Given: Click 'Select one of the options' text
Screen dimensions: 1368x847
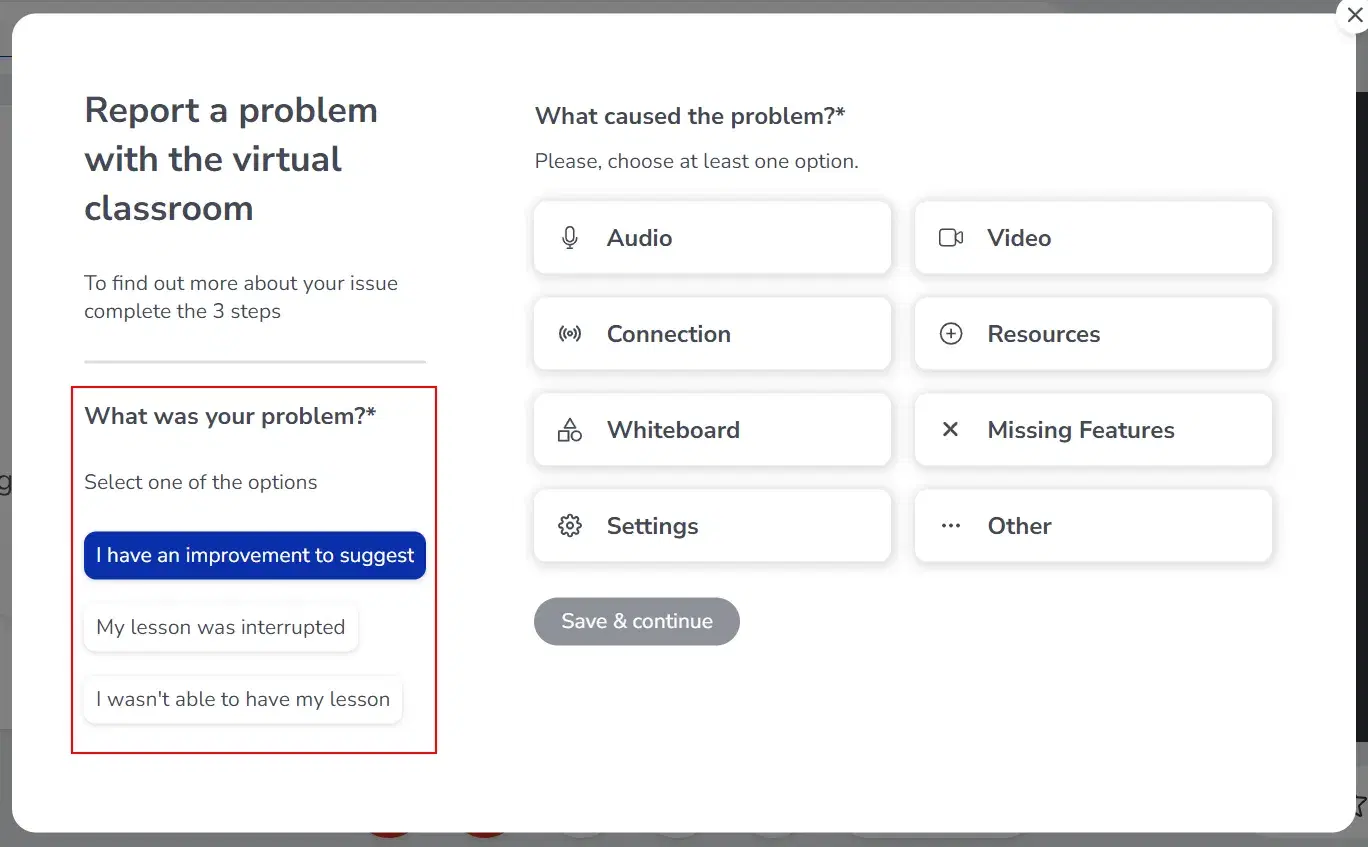Looking at the screenshot, I should pyautogui.click(x=200, y=482).
